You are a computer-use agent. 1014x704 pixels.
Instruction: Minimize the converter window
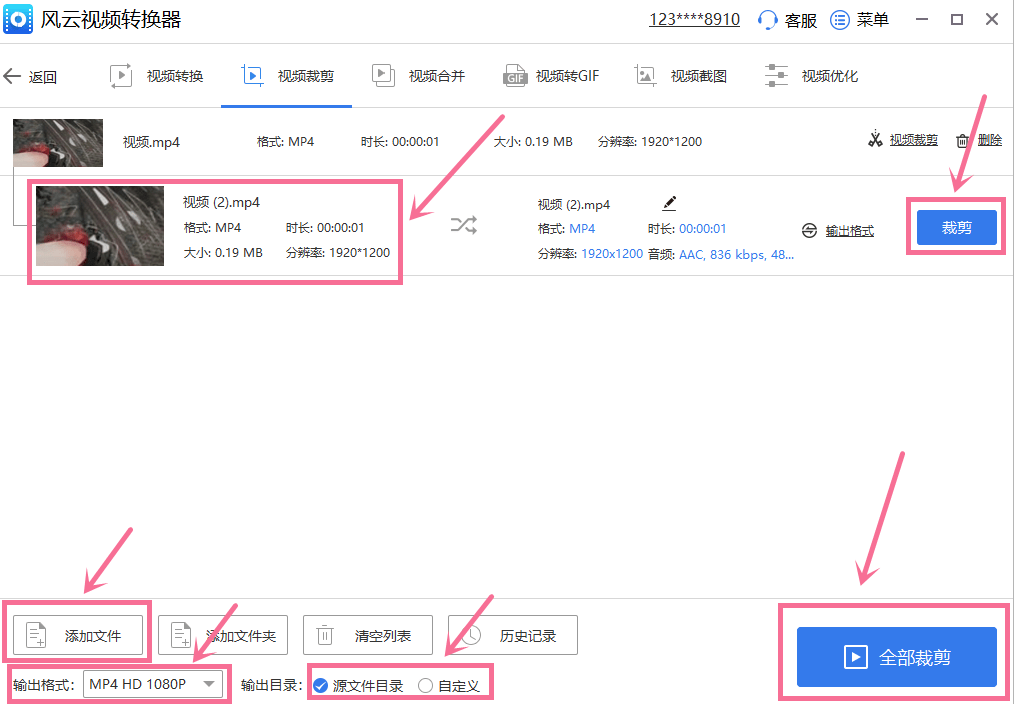pyautogui.click(x=922, y=19)
